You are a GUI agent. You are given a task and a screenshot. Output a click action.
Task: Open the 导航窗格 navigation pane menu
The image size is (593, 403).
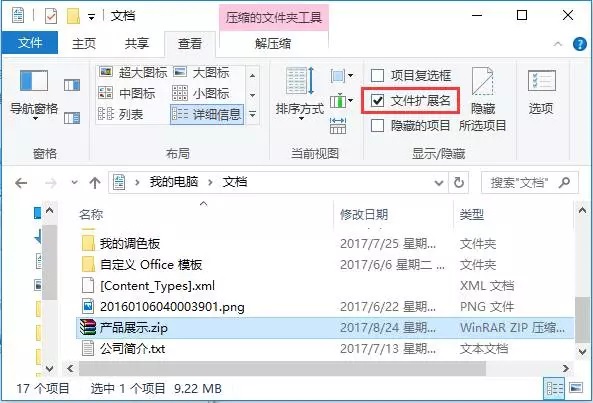click(34, 95)
